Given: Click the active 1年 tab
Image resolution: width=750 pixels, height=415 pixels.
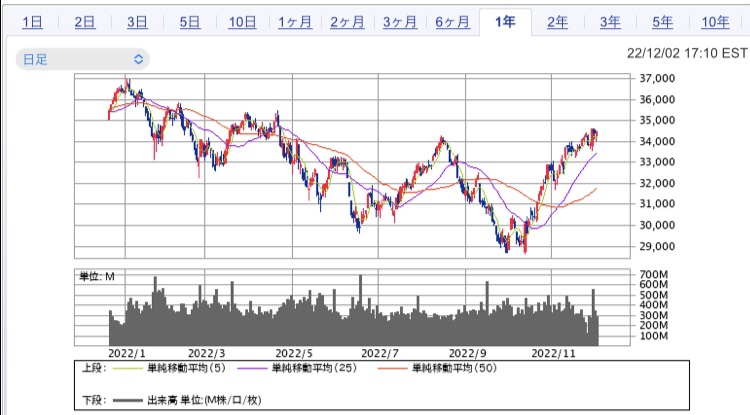Looking at the screenshot, I should (505, 22).
